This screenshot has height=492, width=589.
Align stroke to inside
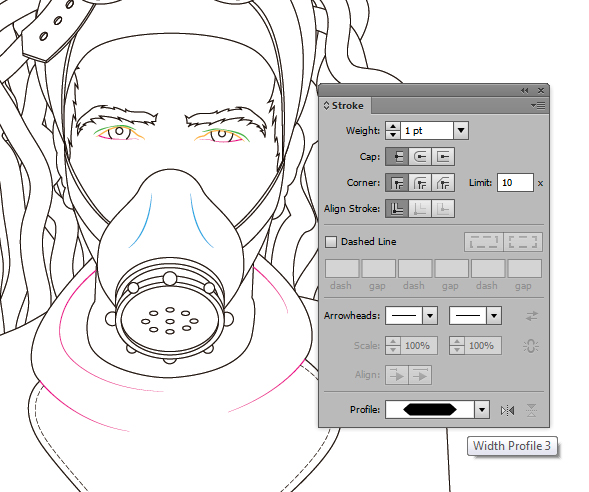point(420,209)
